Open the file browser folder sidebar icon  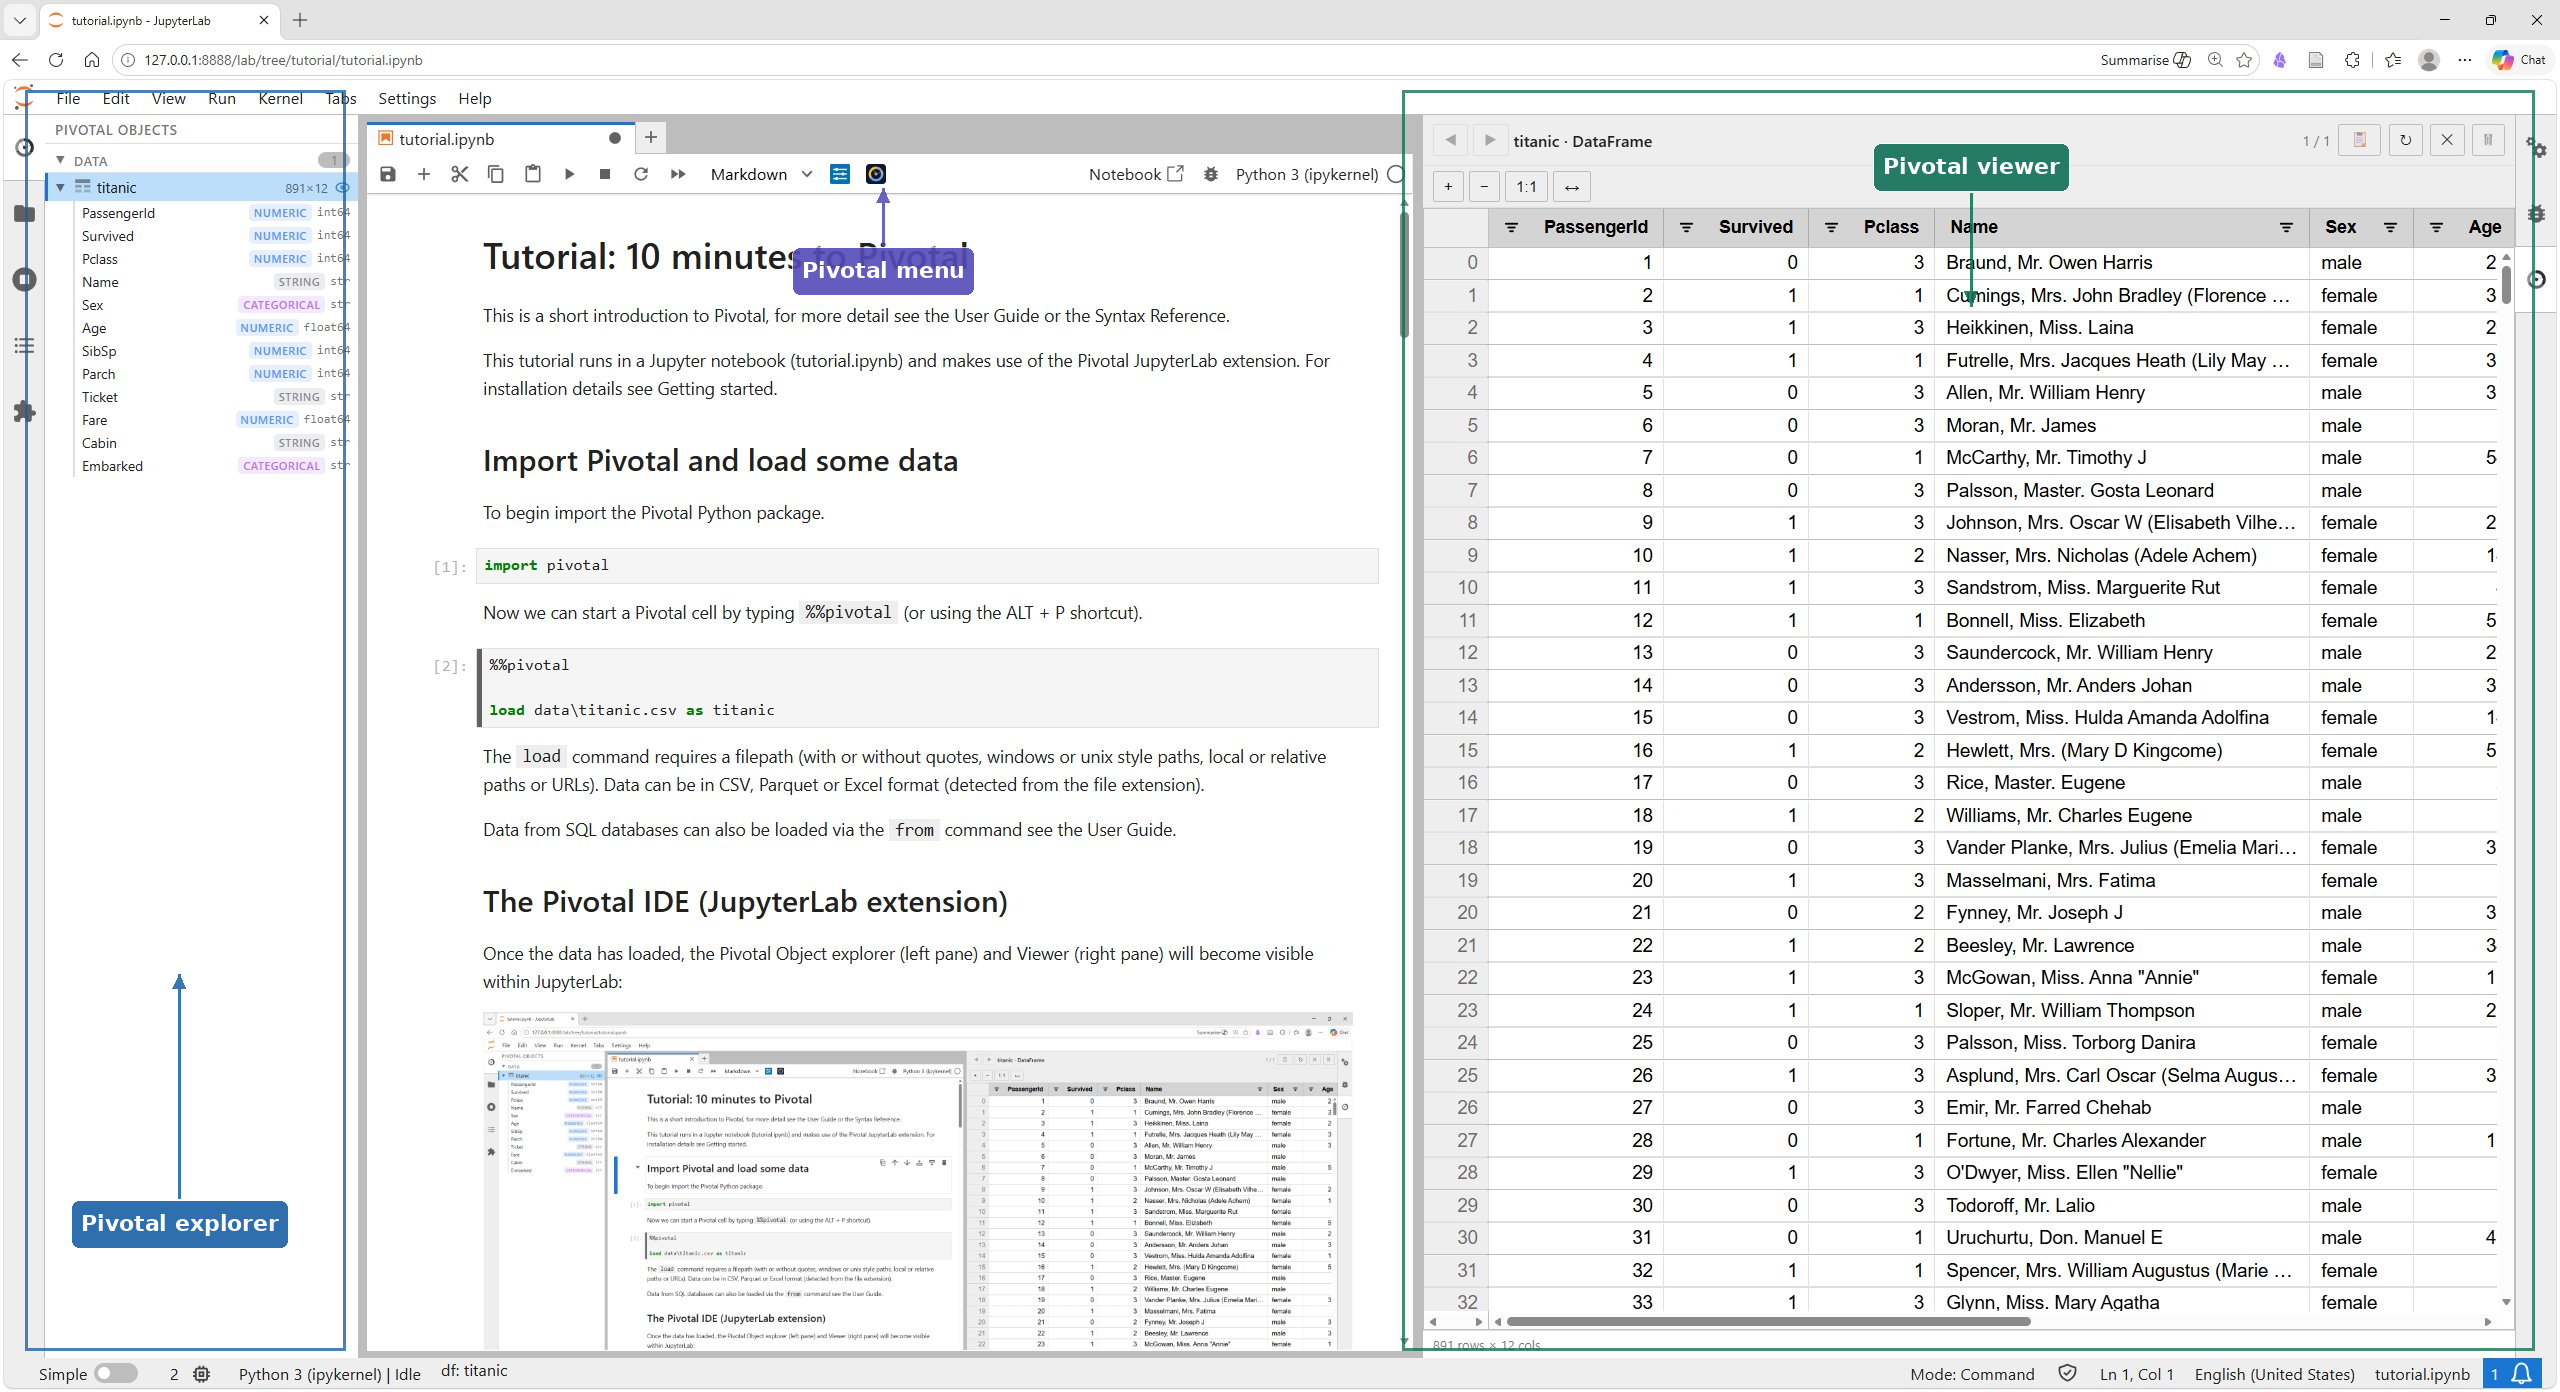(24, 213)
